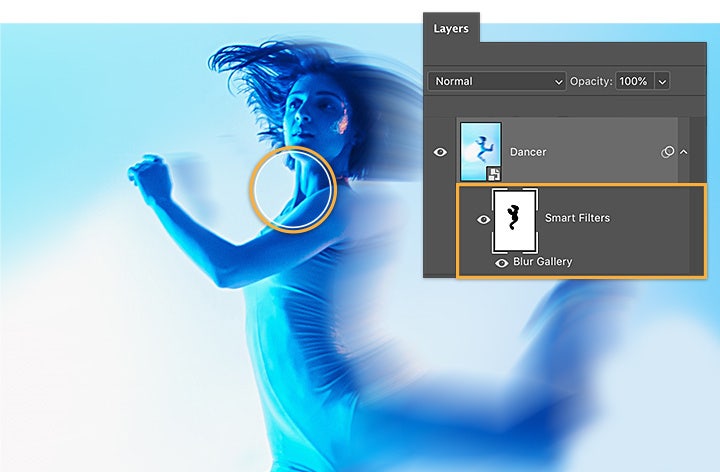Screen dimensions: 720x472
Task: Click the smart object badge on Dancer thumbnail
Action: 494,174
